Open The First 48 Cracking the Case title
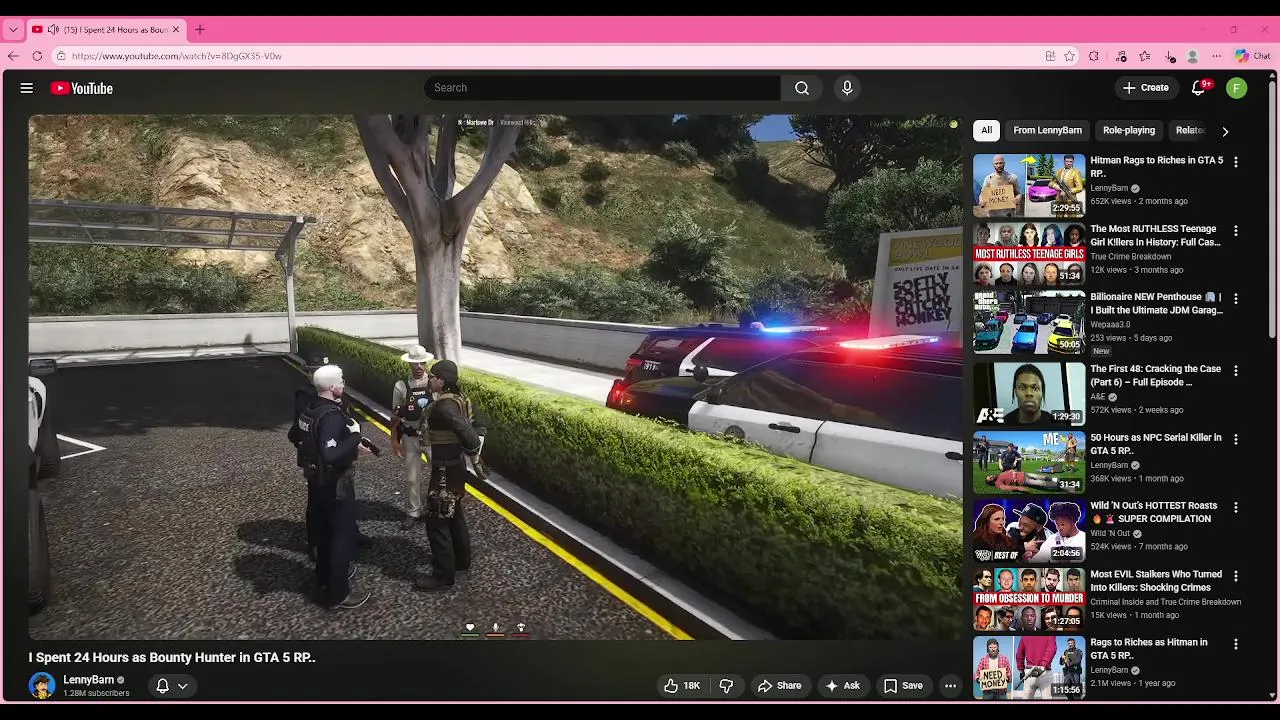The image size is (1280, 720). pos(1155,375)
